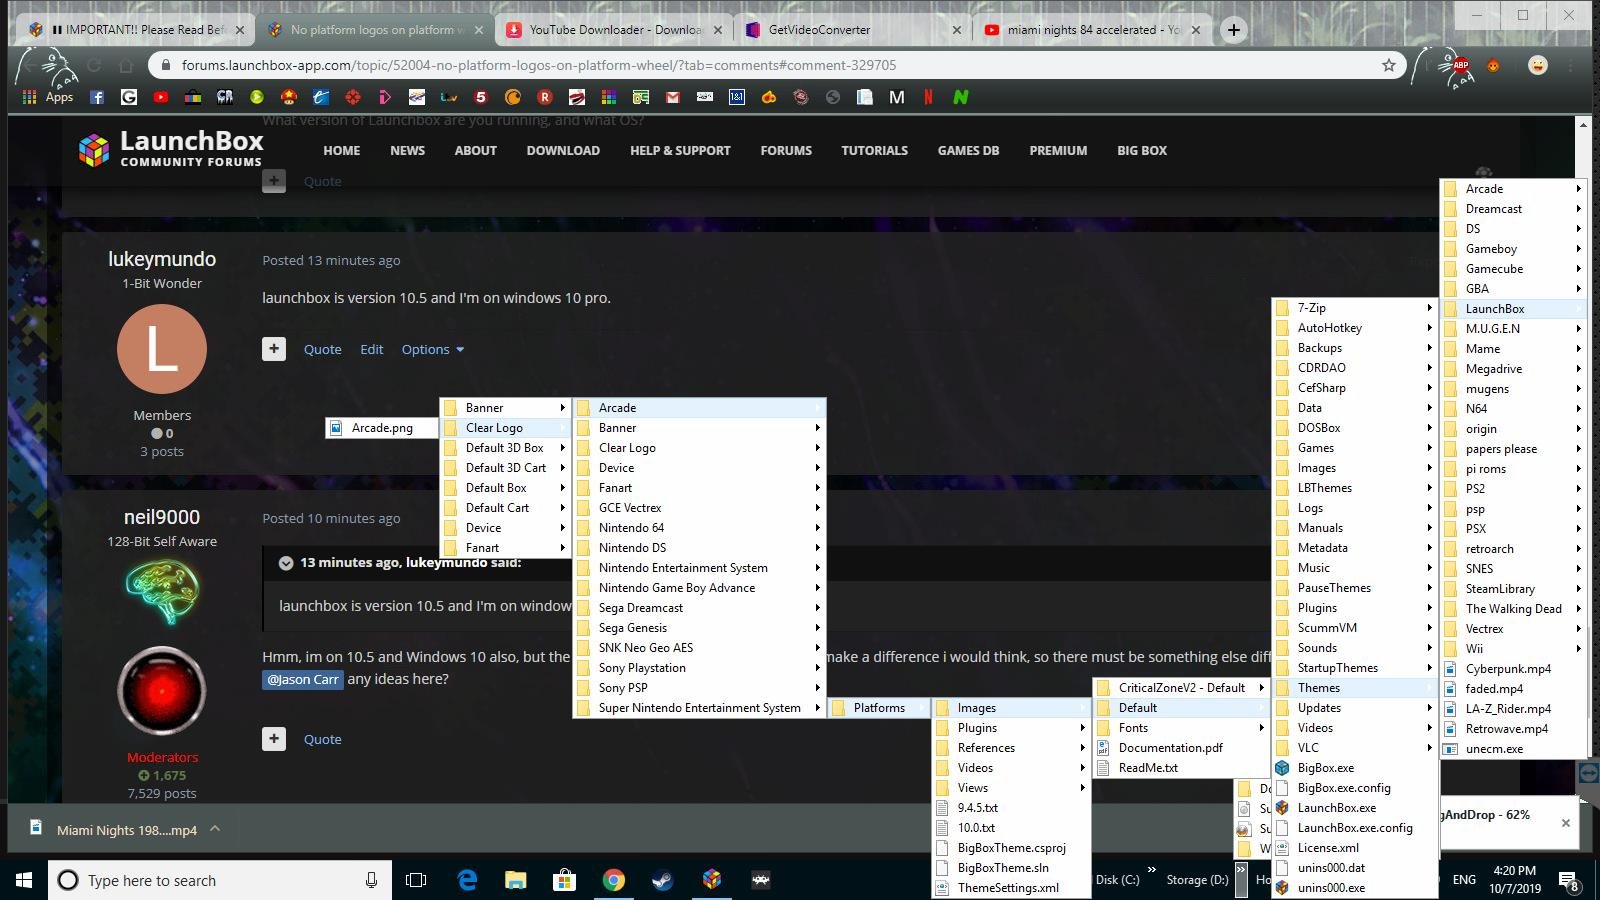Image resolution: width=1600 pixels, height=900 pixels.
Task: Select the Arcade.png file
Action: 382,428
